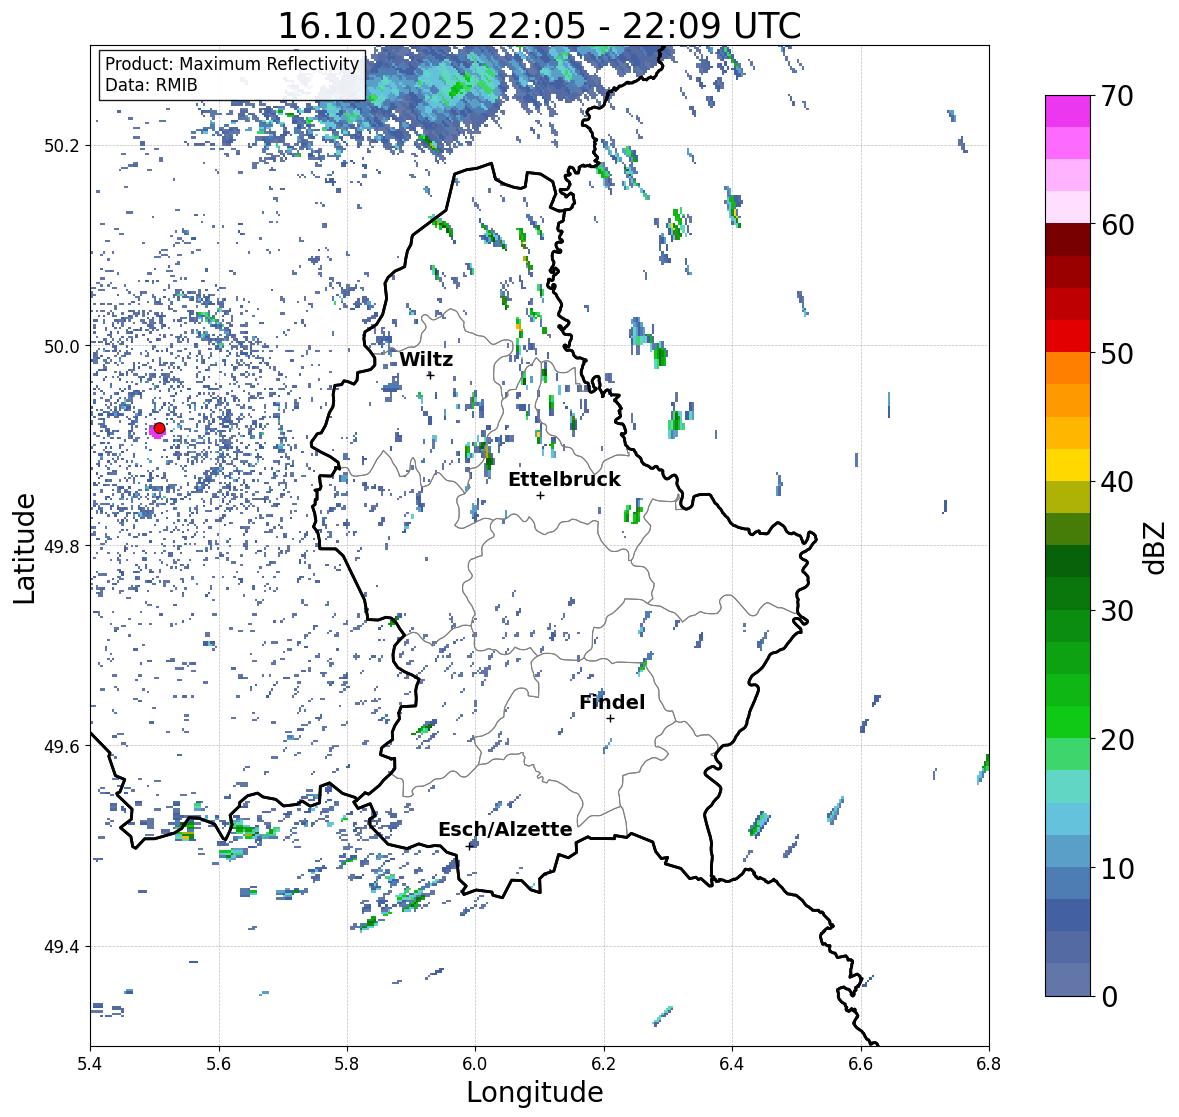Click the cross marker below Wiltz label

click(430, 375)
